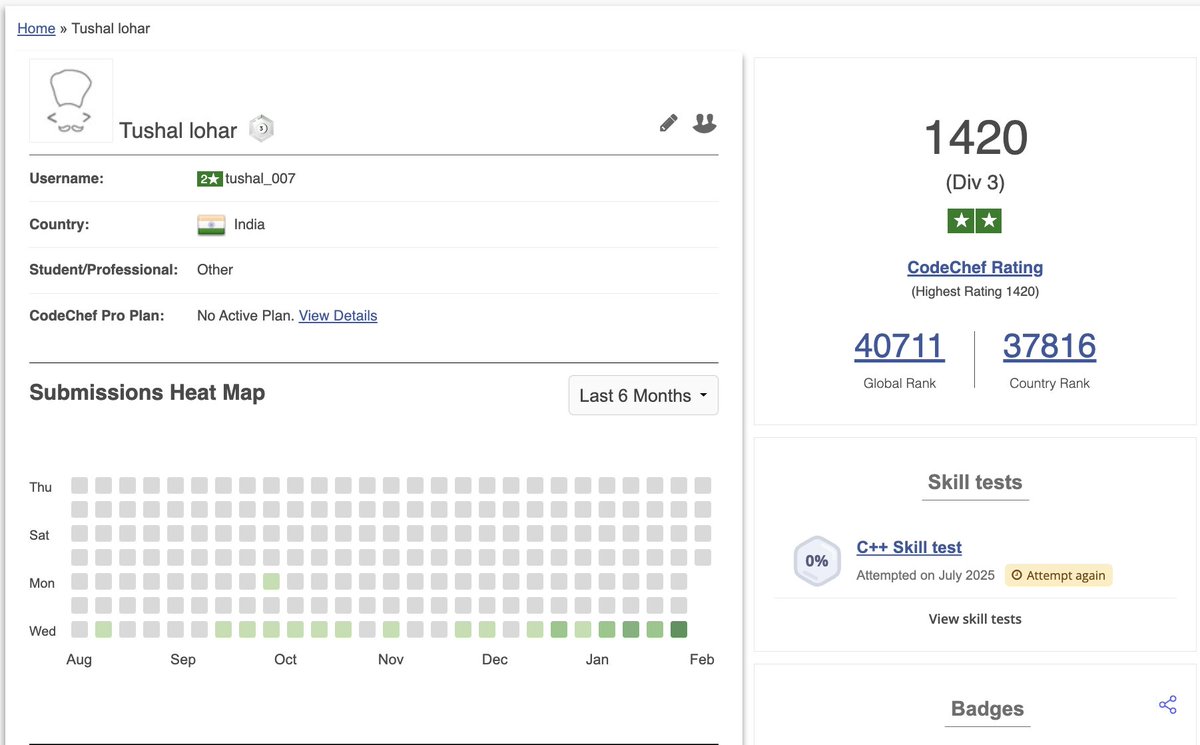Screen dimensions: 1200x745
Task: Open the C++ Skill test link
Action: [909, 547]
